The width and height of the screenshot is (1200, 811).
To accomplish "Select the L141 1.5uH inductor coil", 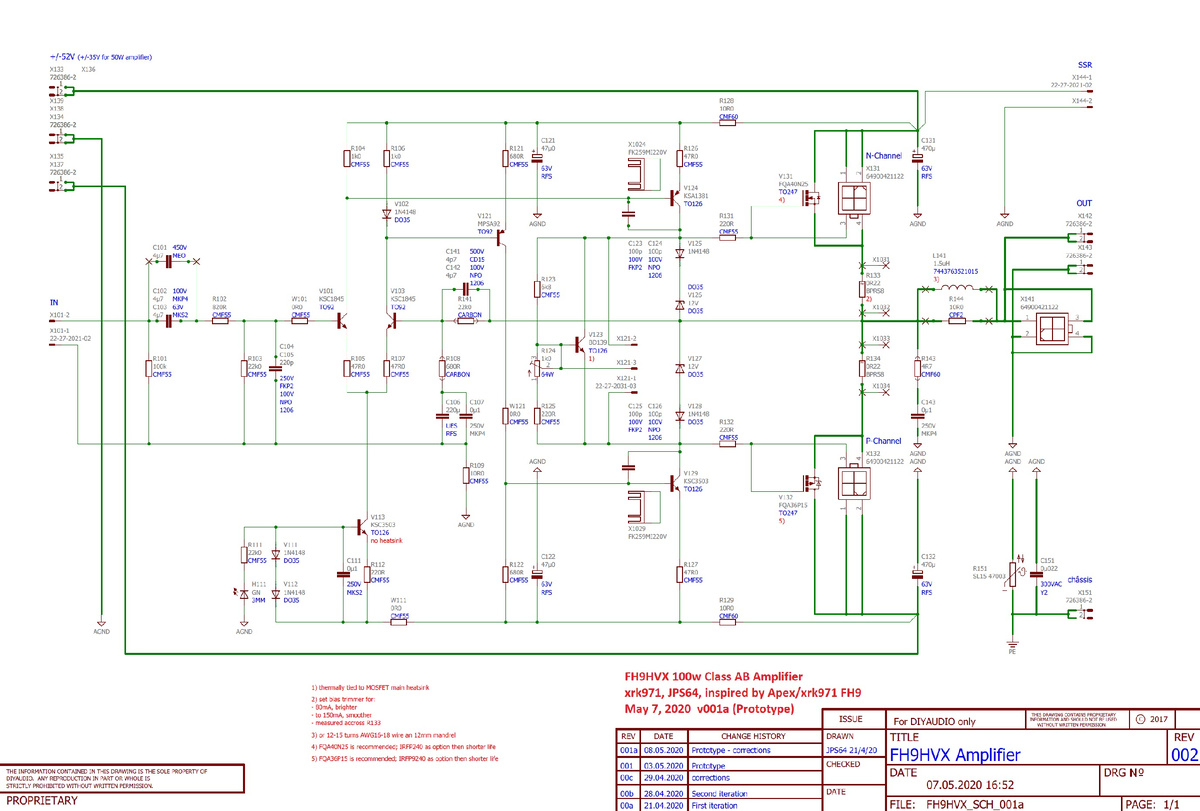I will click(958, 290).
